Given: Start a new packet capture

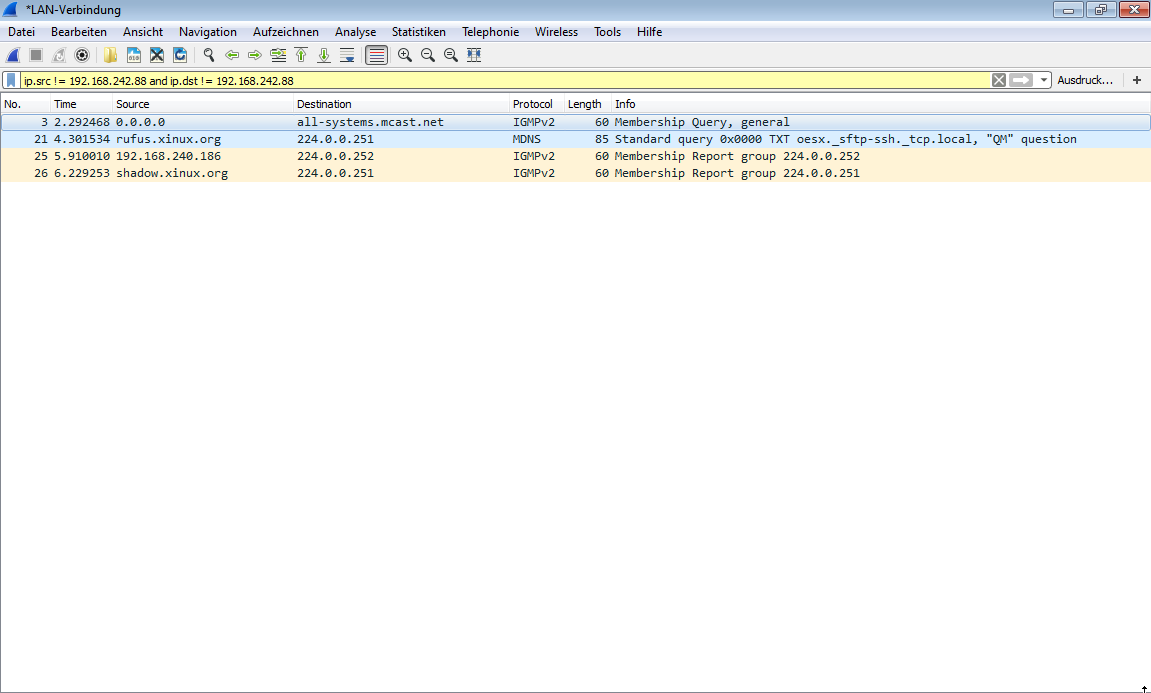Looking at the screenshot, I should pyautogui.click(x=12, y=55).
